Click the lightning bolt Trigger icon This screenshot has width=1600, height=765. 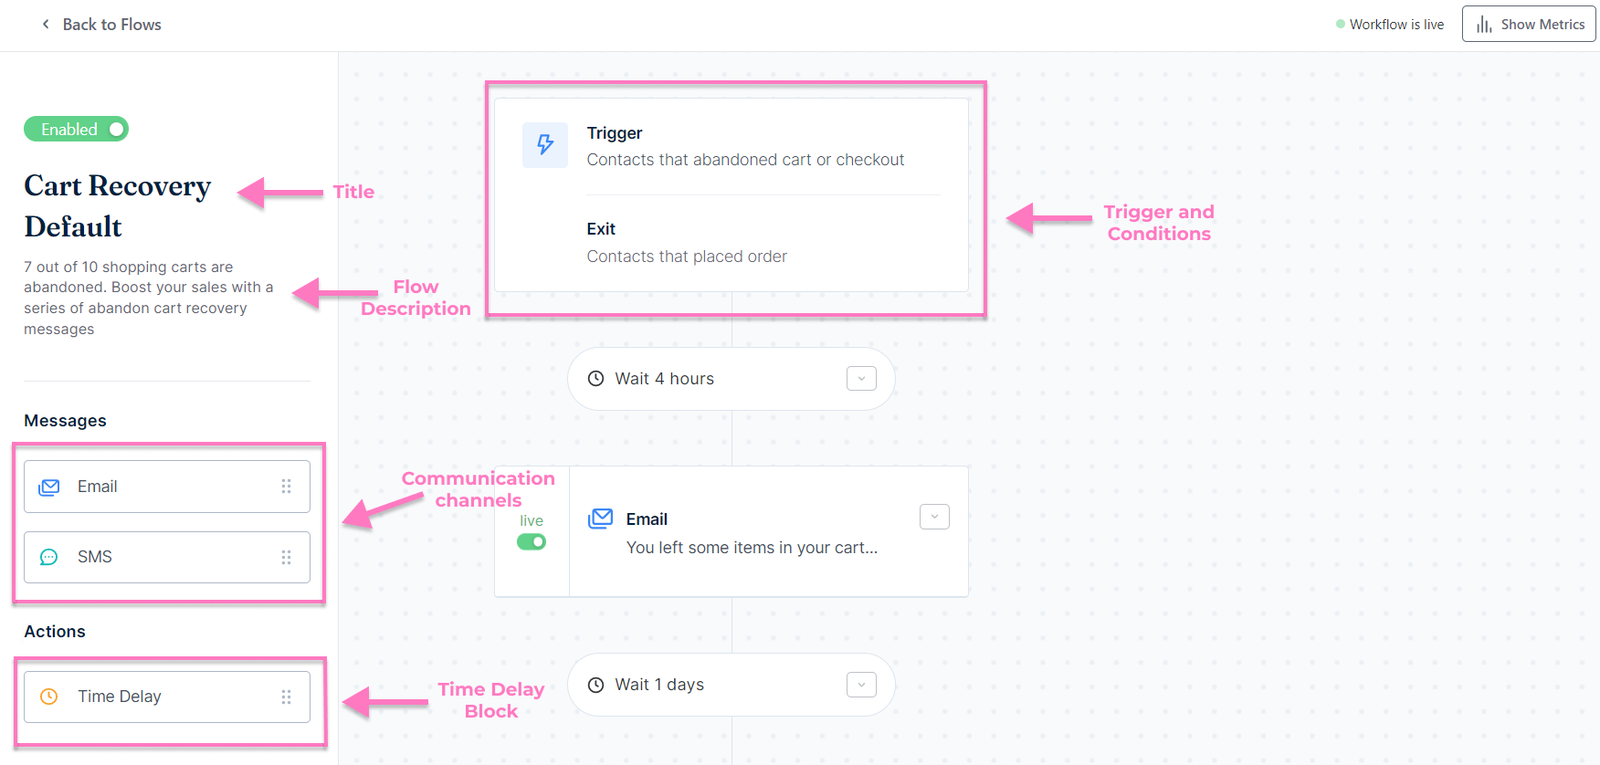pyautogui.click(x=545, y=145)
